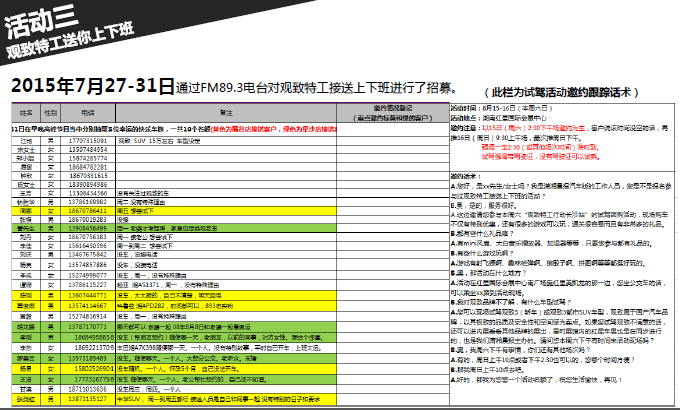Select the '姓名' column header
The image size is (680, 410).
tap(26, 113)
